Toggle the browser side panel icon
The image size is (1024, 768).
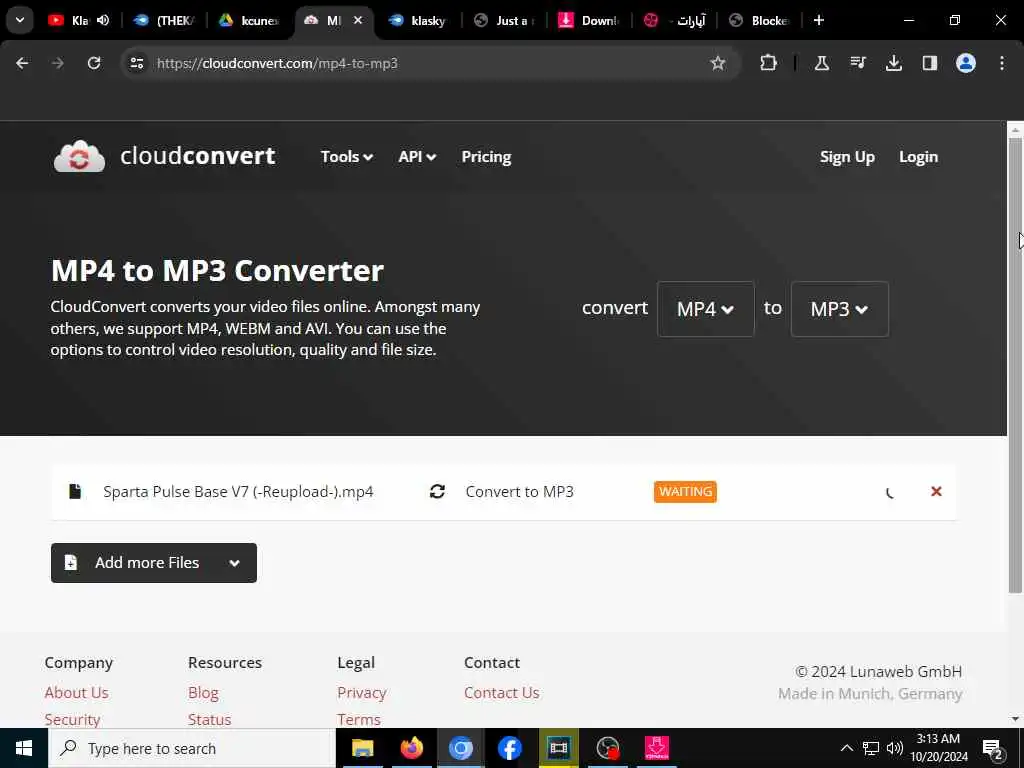pos(929,63)
